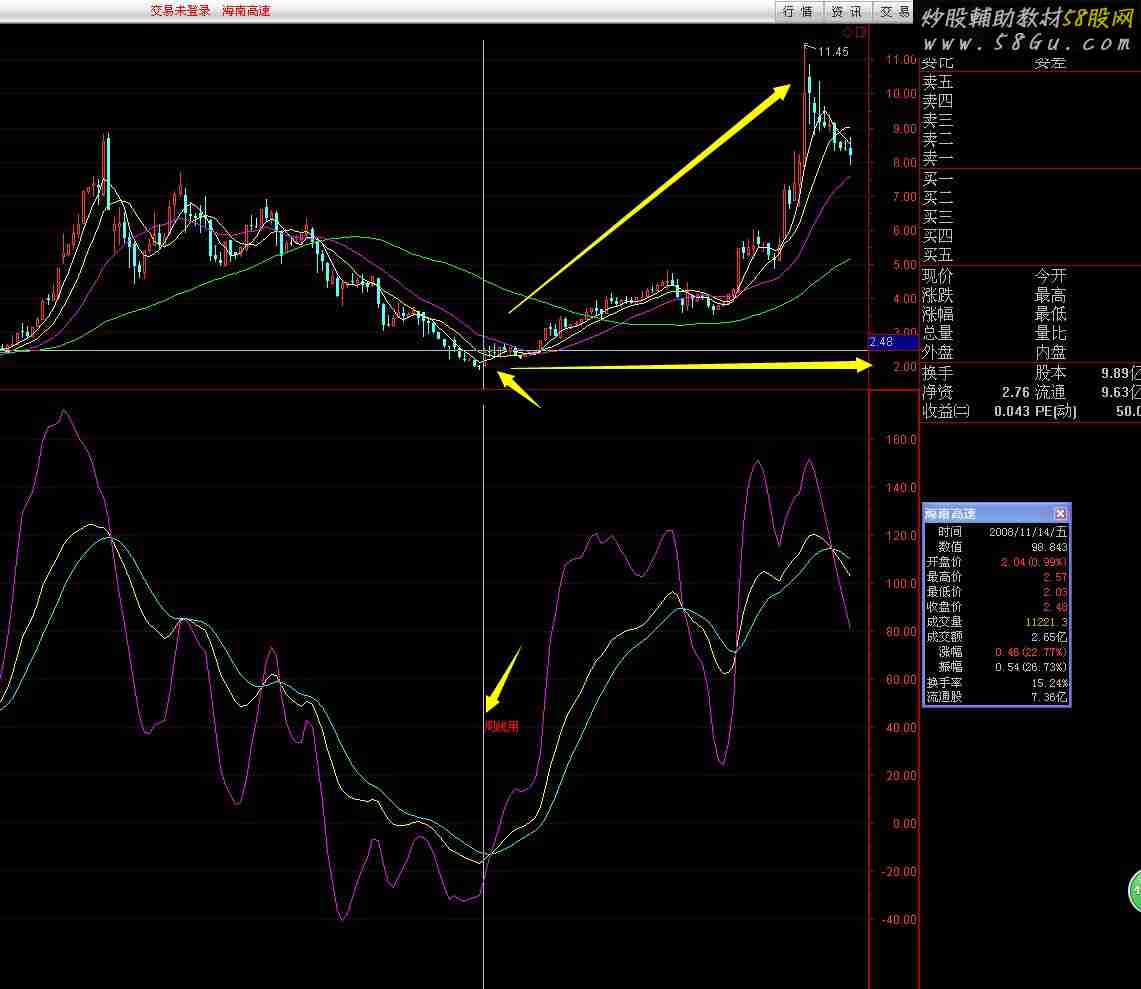
Task: Click the 交易未登录 login status text
Action: [x=181, y=11]
